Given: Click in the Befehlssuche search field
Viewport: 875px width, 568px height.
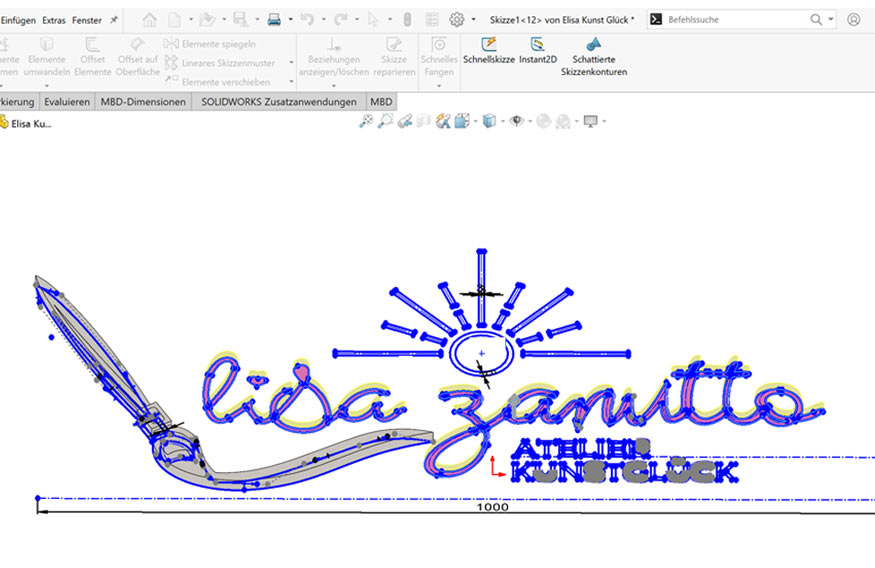Looking at the screenshot, I should (735, 19).
